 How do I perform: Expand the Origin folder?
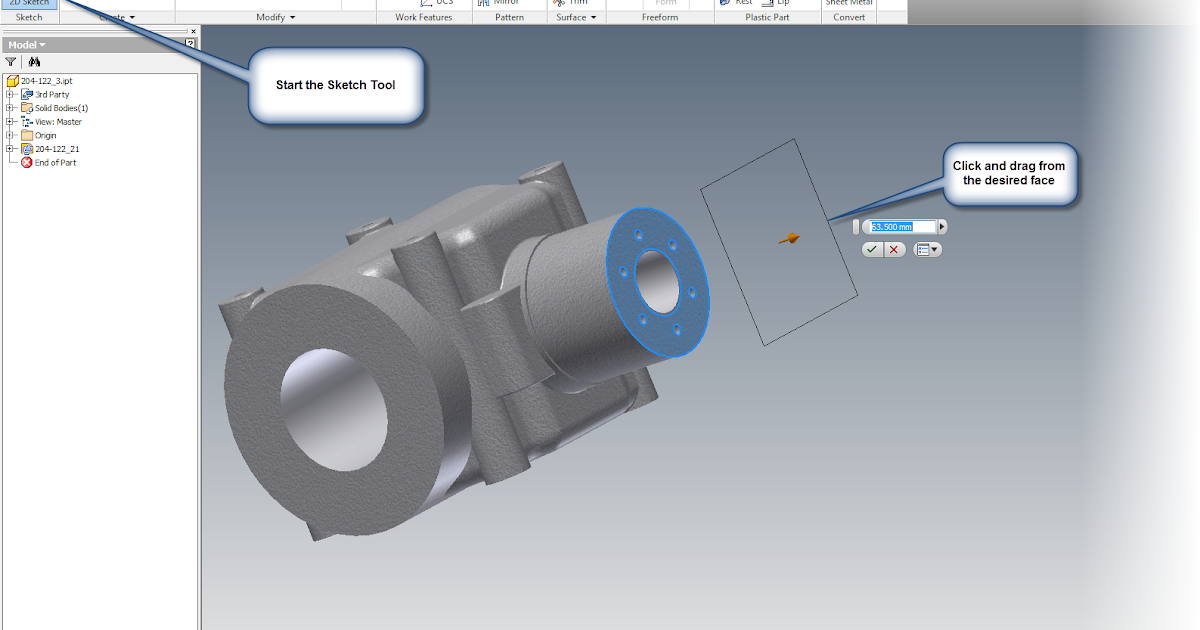tap(7, 134)
